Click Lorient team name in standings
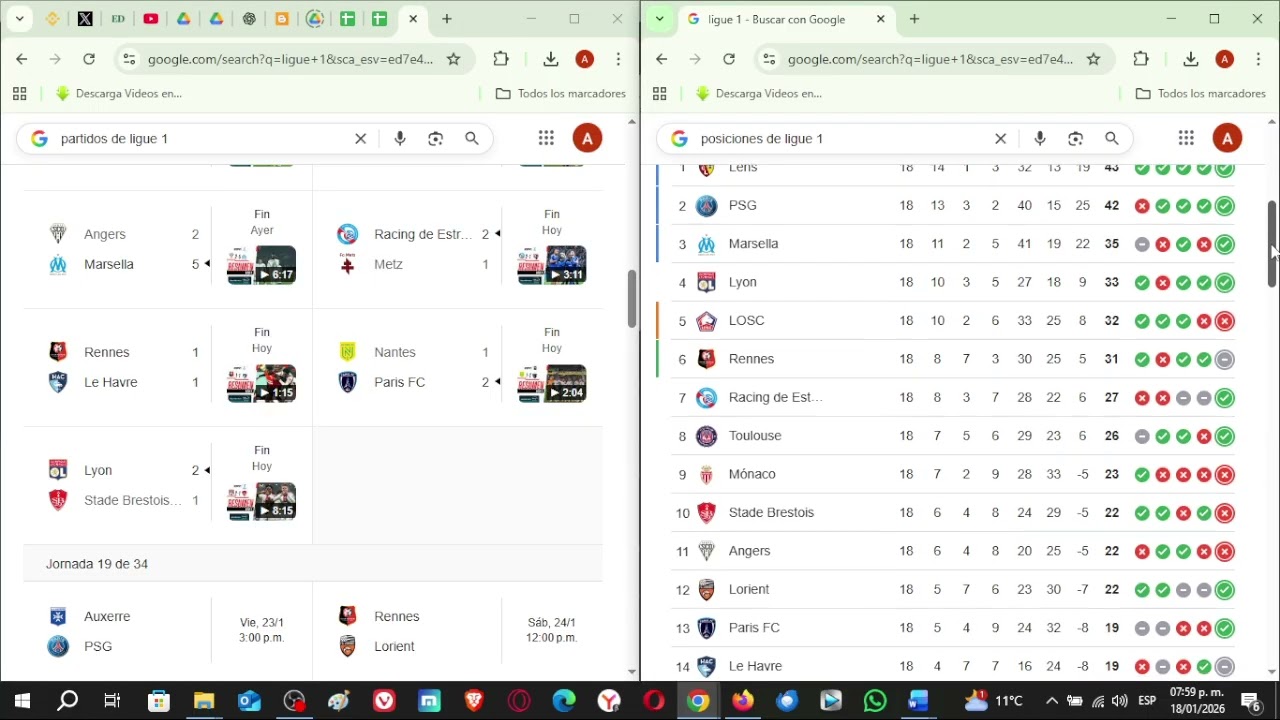Image resolution: width=1280 pixels, height=720 pixels. [749, 589]
